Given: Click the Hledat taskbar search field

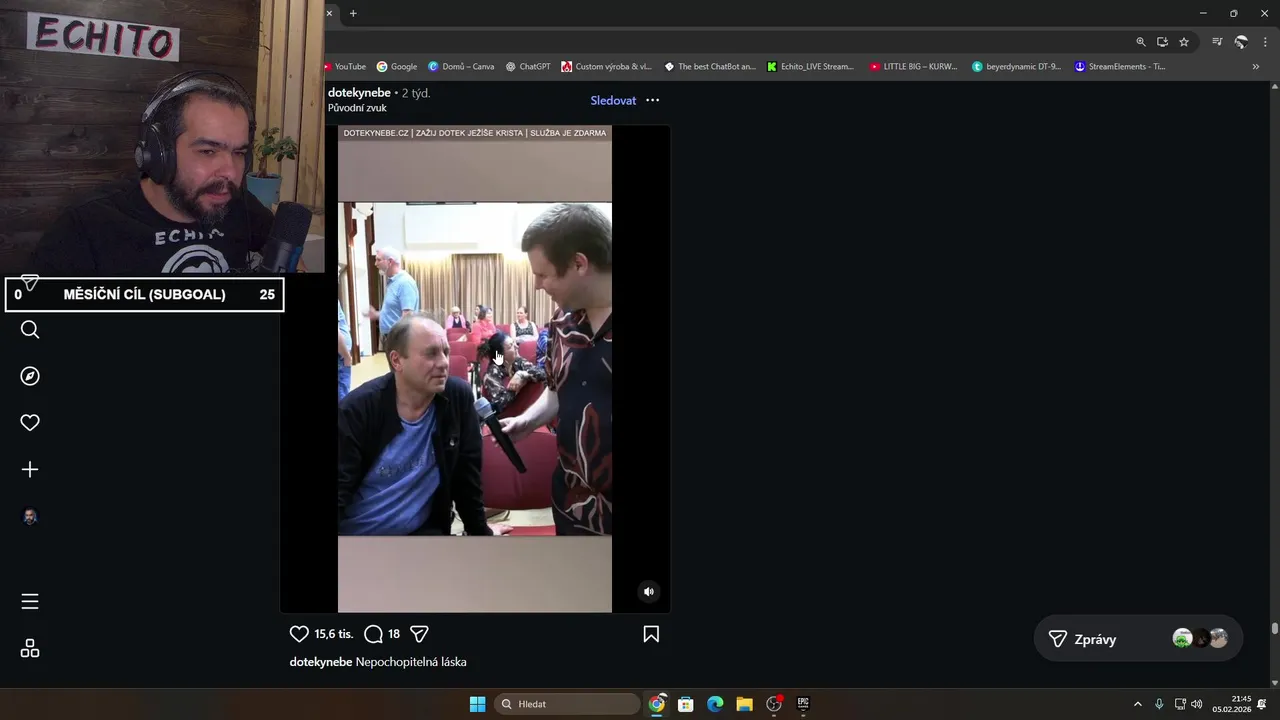Looking at the screenshot, I should coord(569,704).
